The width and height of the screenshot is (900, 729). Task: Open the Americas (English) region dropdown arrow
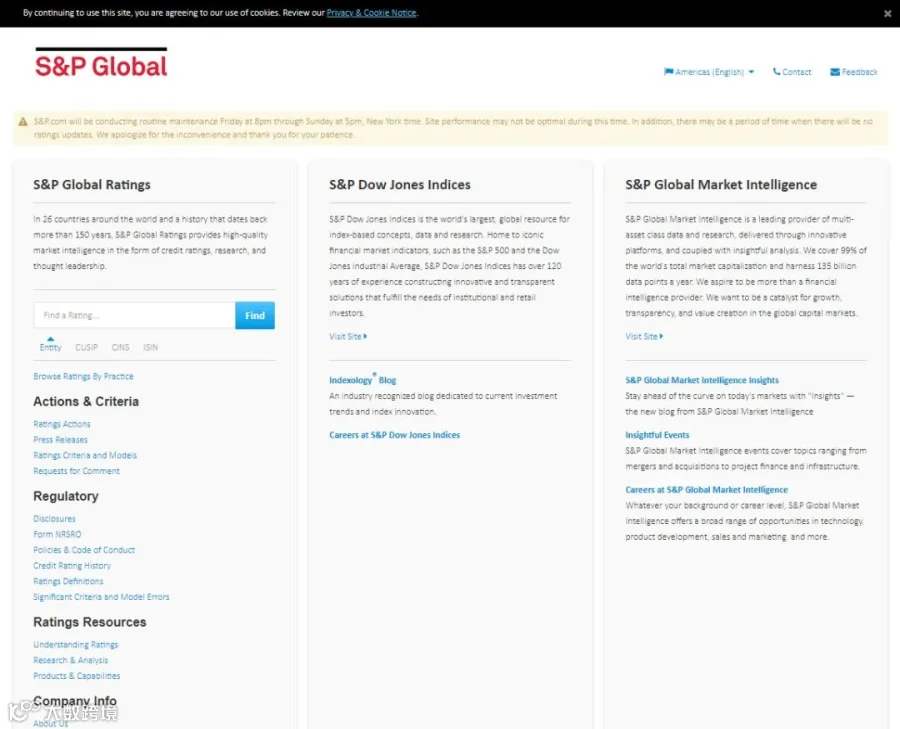[x=751, y=72]
